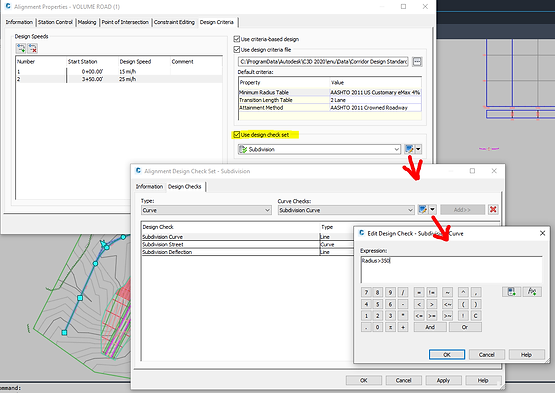Click the Expression text field
Screen dimensions: 555x393
click(x=451, y=269)
